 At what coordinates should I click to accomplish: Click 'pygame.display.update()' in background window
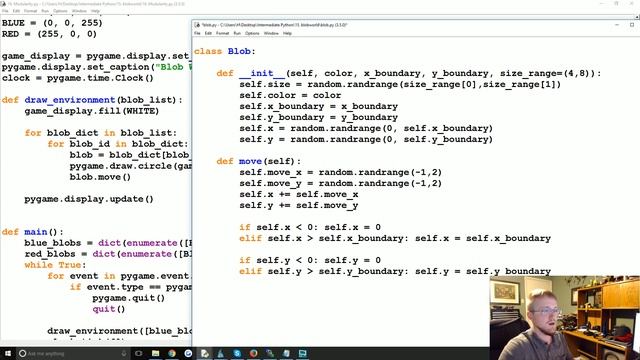click(x=89, y=200)
